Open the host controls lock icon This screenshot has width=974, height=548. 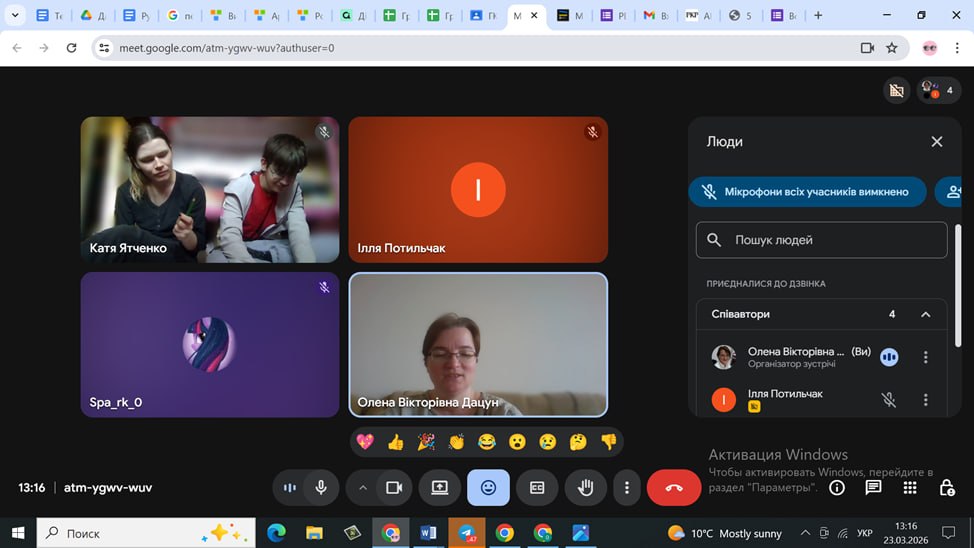click(x=946, y=488)
